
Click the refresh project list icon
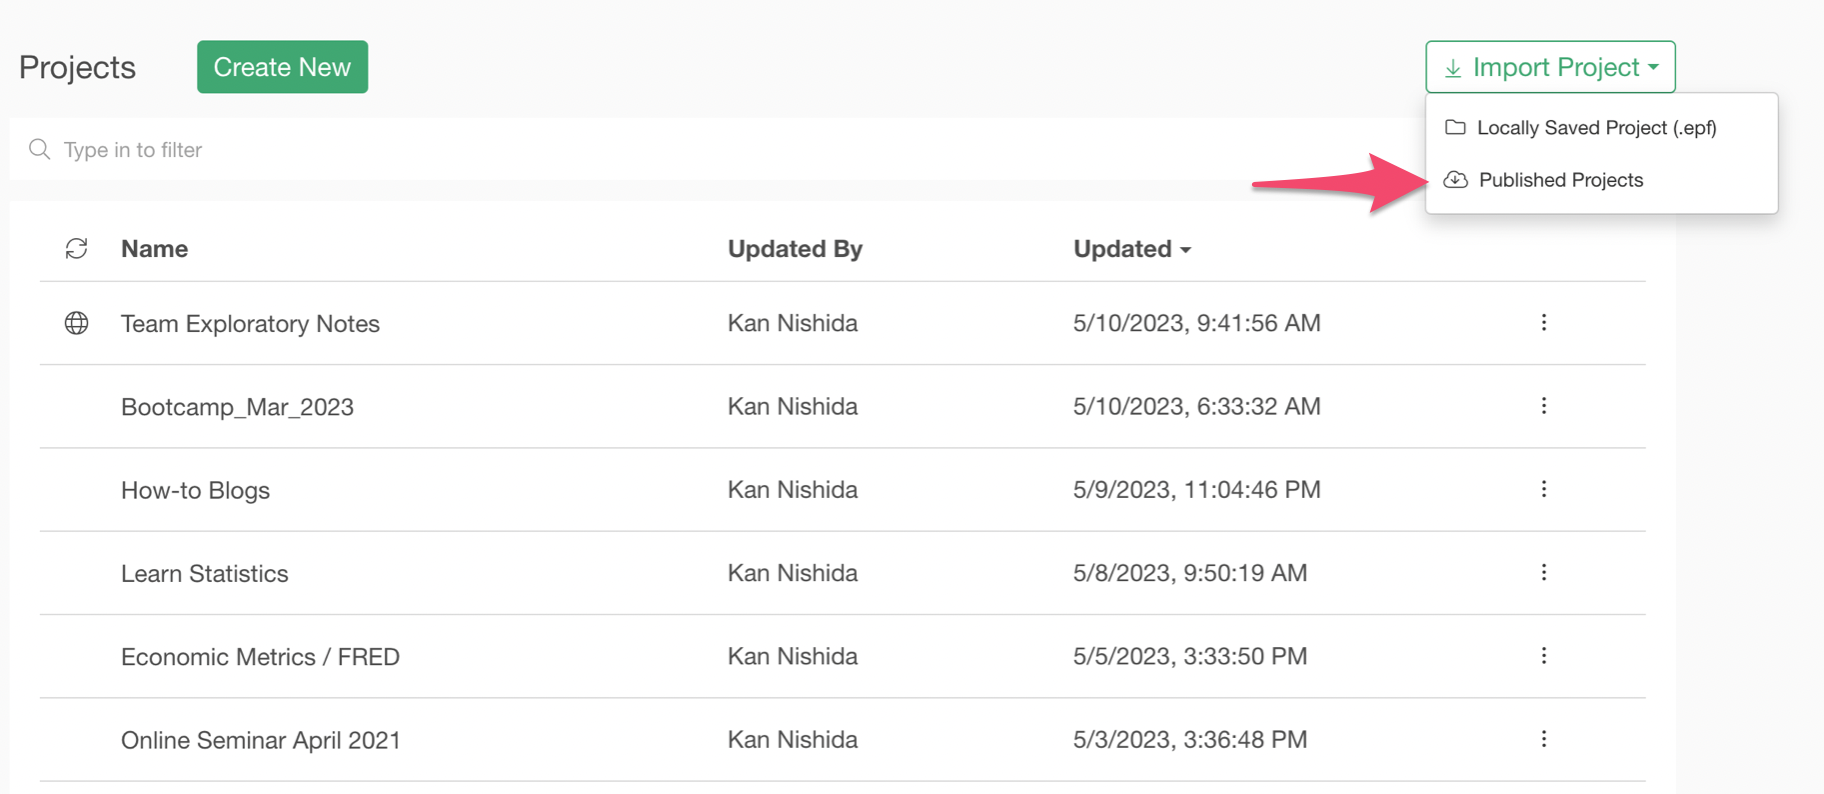[77, 249]
